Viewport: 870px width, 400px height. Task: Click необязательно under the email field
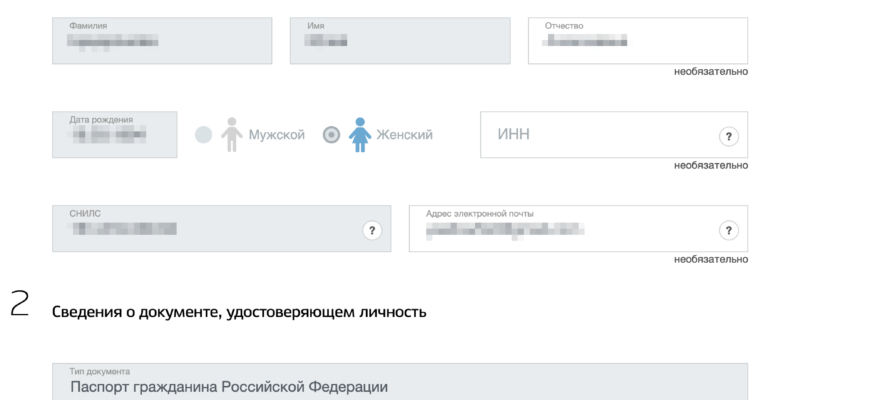click(711, 260)
